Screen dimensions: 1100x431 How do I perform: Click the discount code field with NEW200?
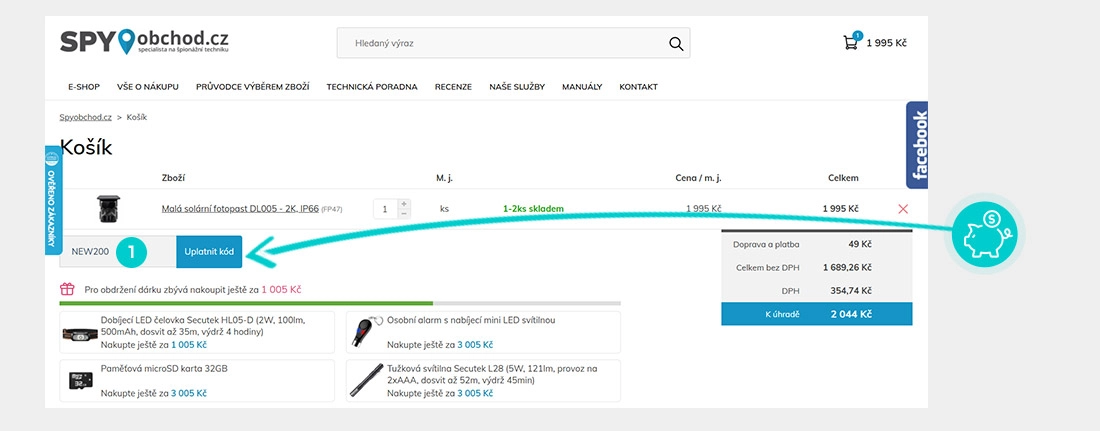[117, 251]
